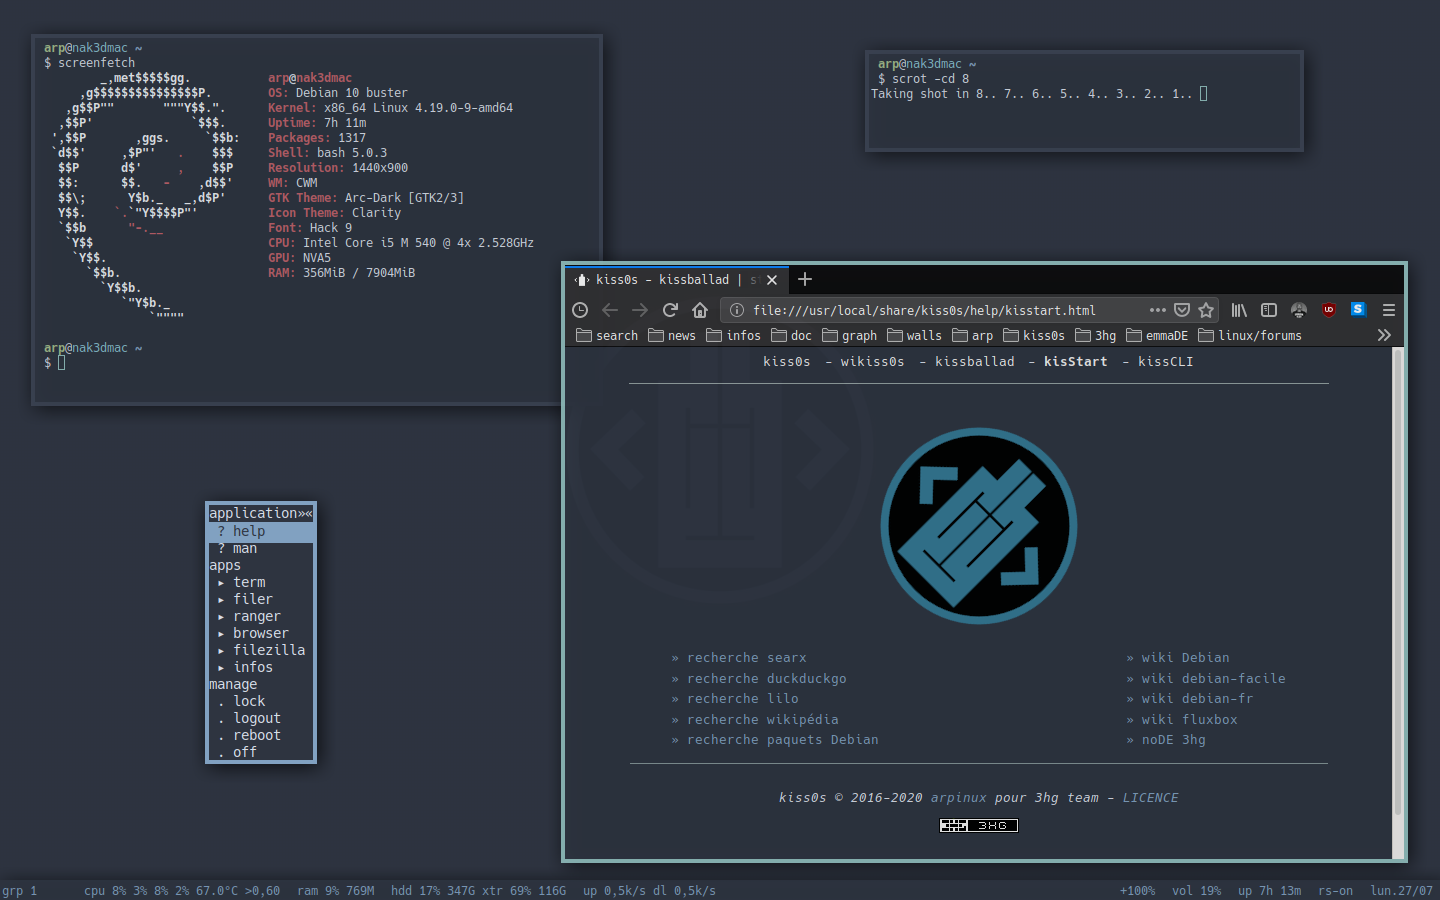Open term submenu in application menu

tap(261, 583)
